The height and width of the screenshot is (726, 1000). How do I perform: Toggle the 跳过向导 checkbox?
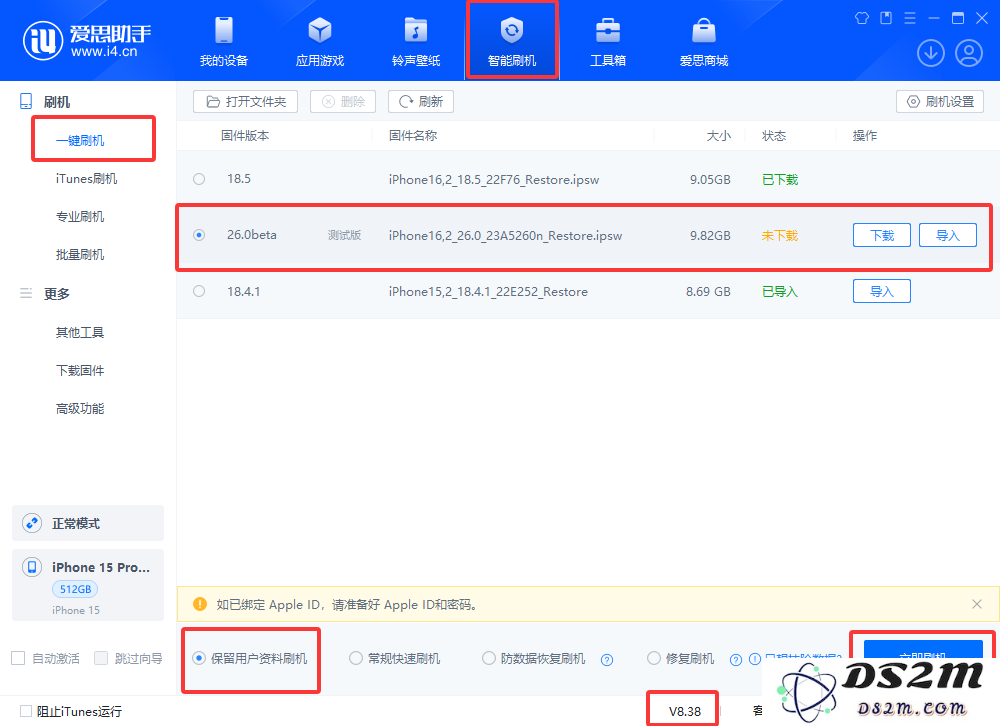pos(101,658)
